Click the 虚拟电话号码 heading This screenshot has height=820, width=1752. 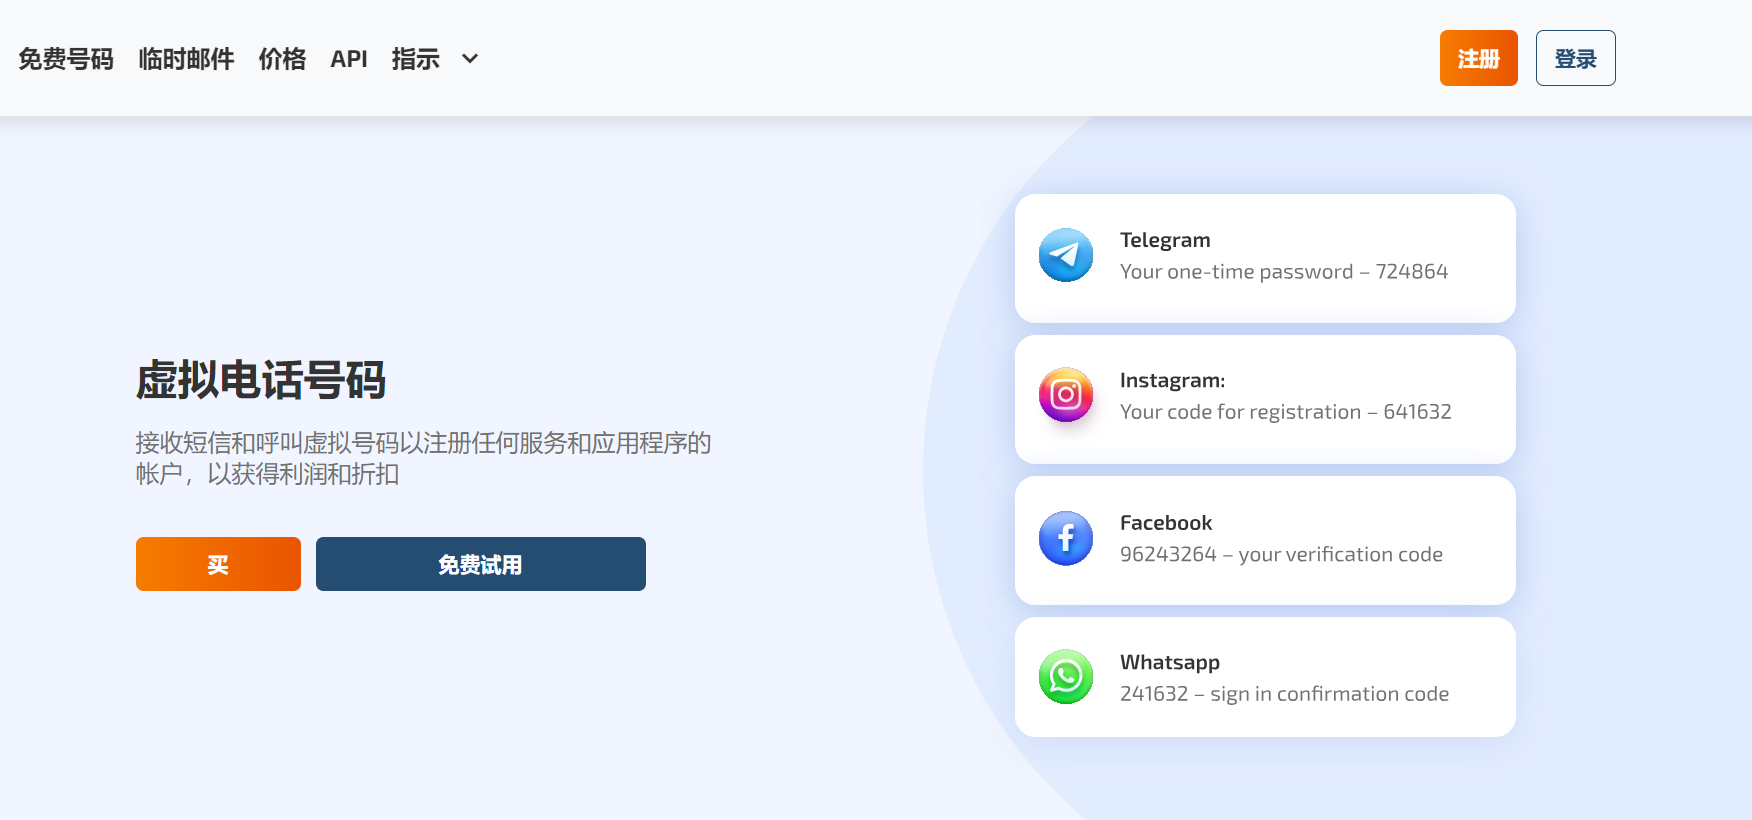tap(261, 380)
